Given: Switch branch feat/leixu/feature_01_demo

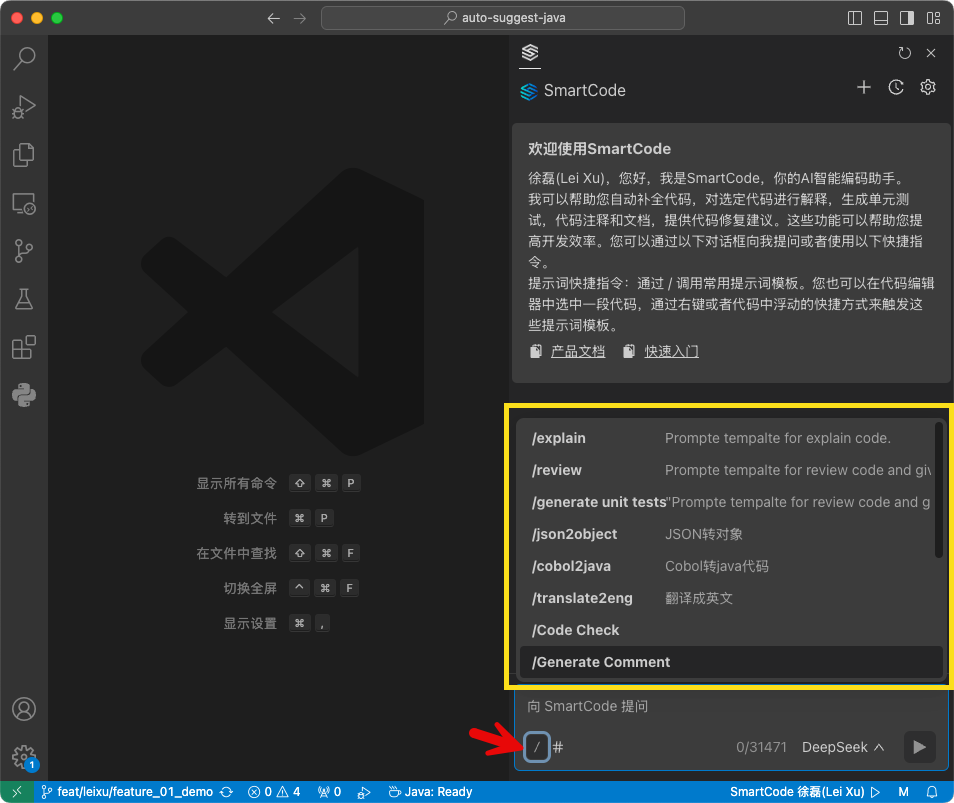Looking at the screenshot, I should [x=127, y=791].
